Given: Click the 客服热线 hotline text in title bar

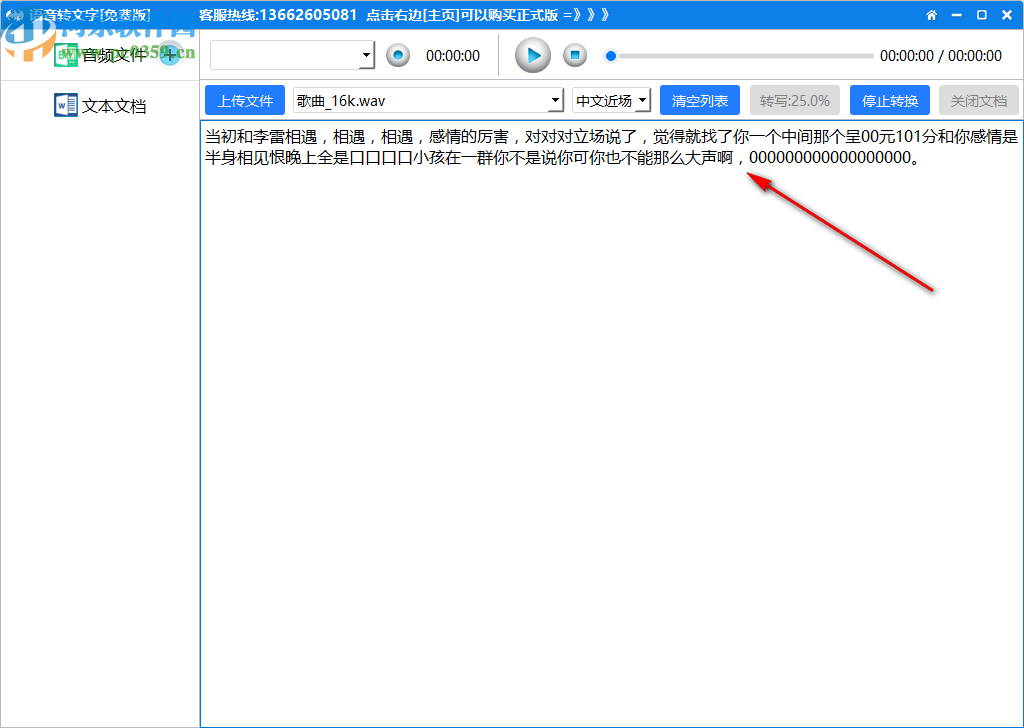Looking at the screenshot, I should click(x=278, y=15).
